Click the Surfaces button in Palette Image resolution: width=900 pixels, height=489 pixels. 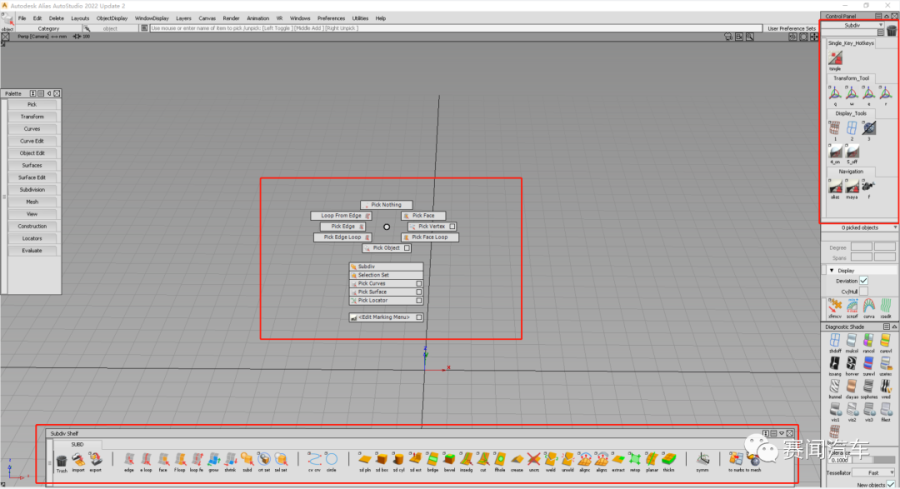coord(32,165)
